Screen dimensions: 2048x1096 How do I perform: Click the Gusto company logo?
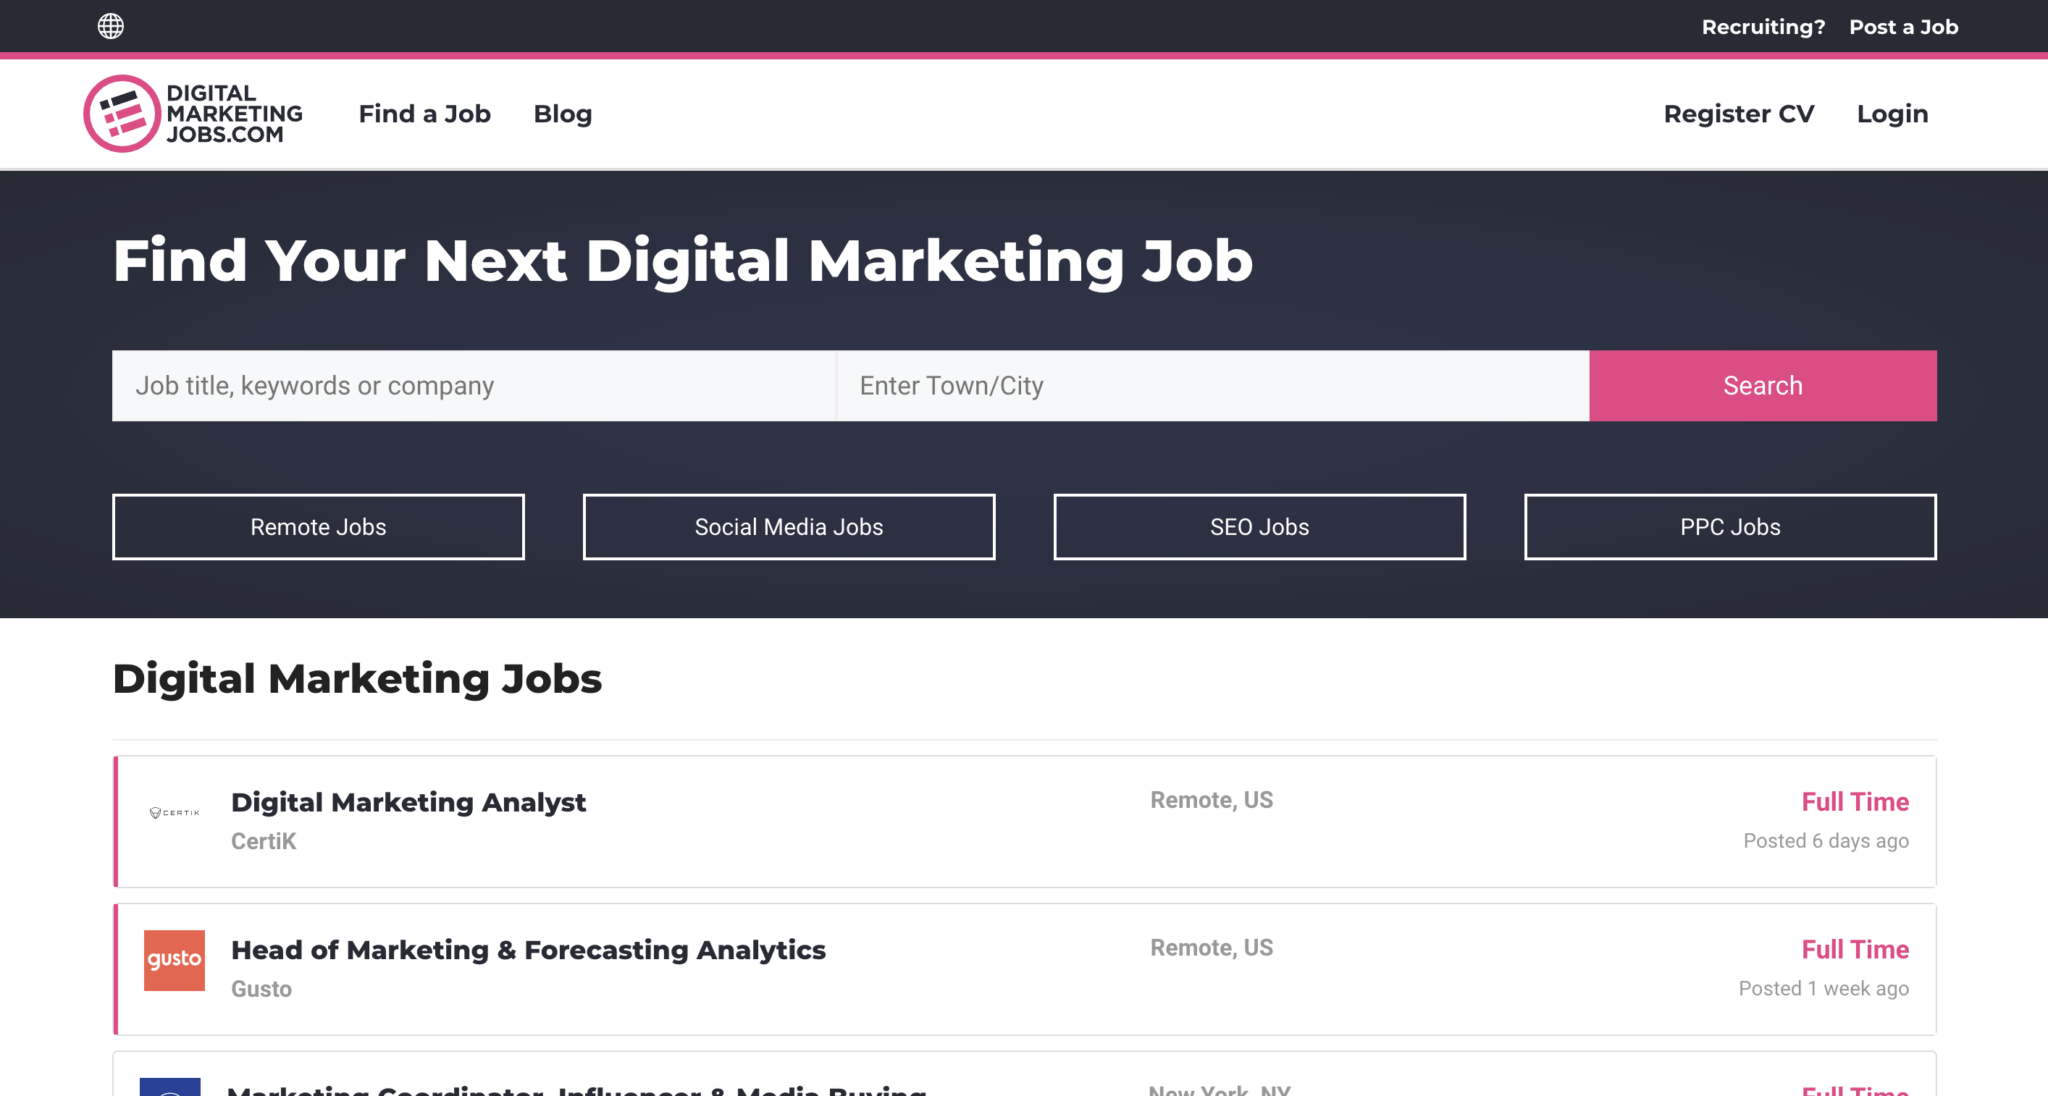pyautogui.click(x=174, y=960)
